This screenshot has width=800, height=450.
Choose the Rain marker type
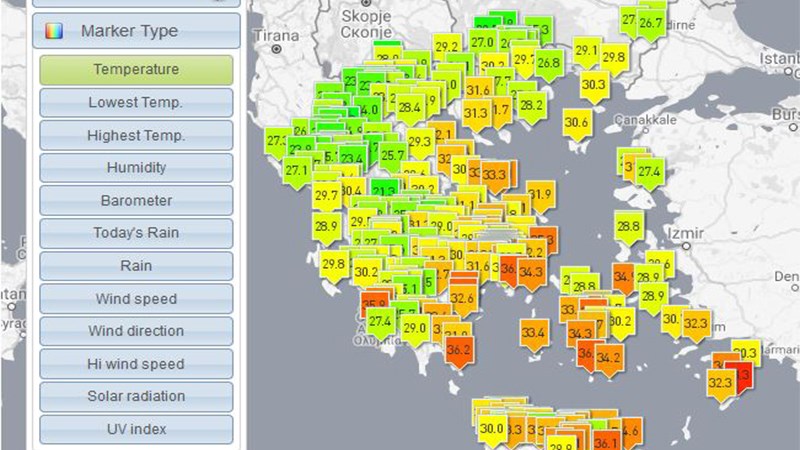(x=136, y=266)
